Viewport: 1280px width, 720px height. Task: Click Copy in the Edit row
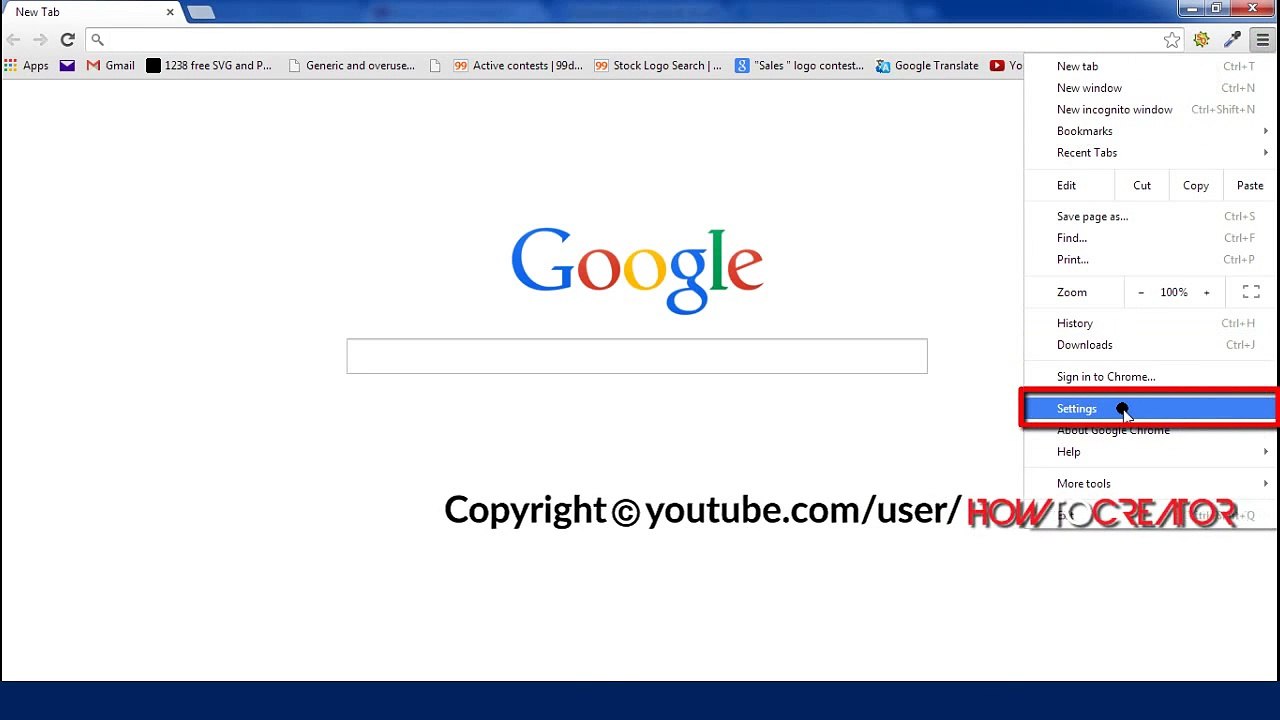[x=1196, y=185]
